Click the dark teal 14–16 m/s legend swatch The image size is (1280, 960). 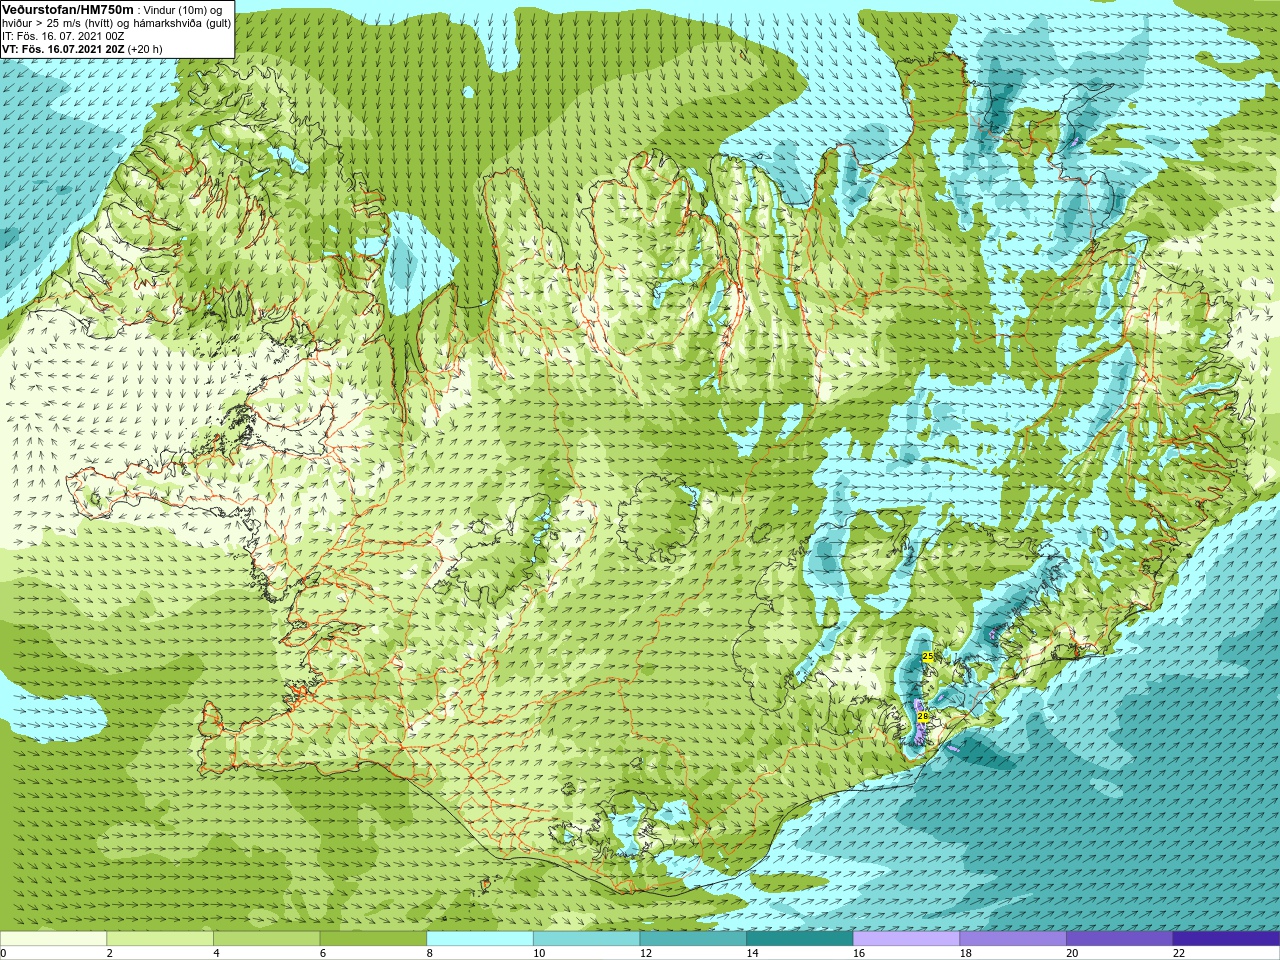click(x=800, y=939)
